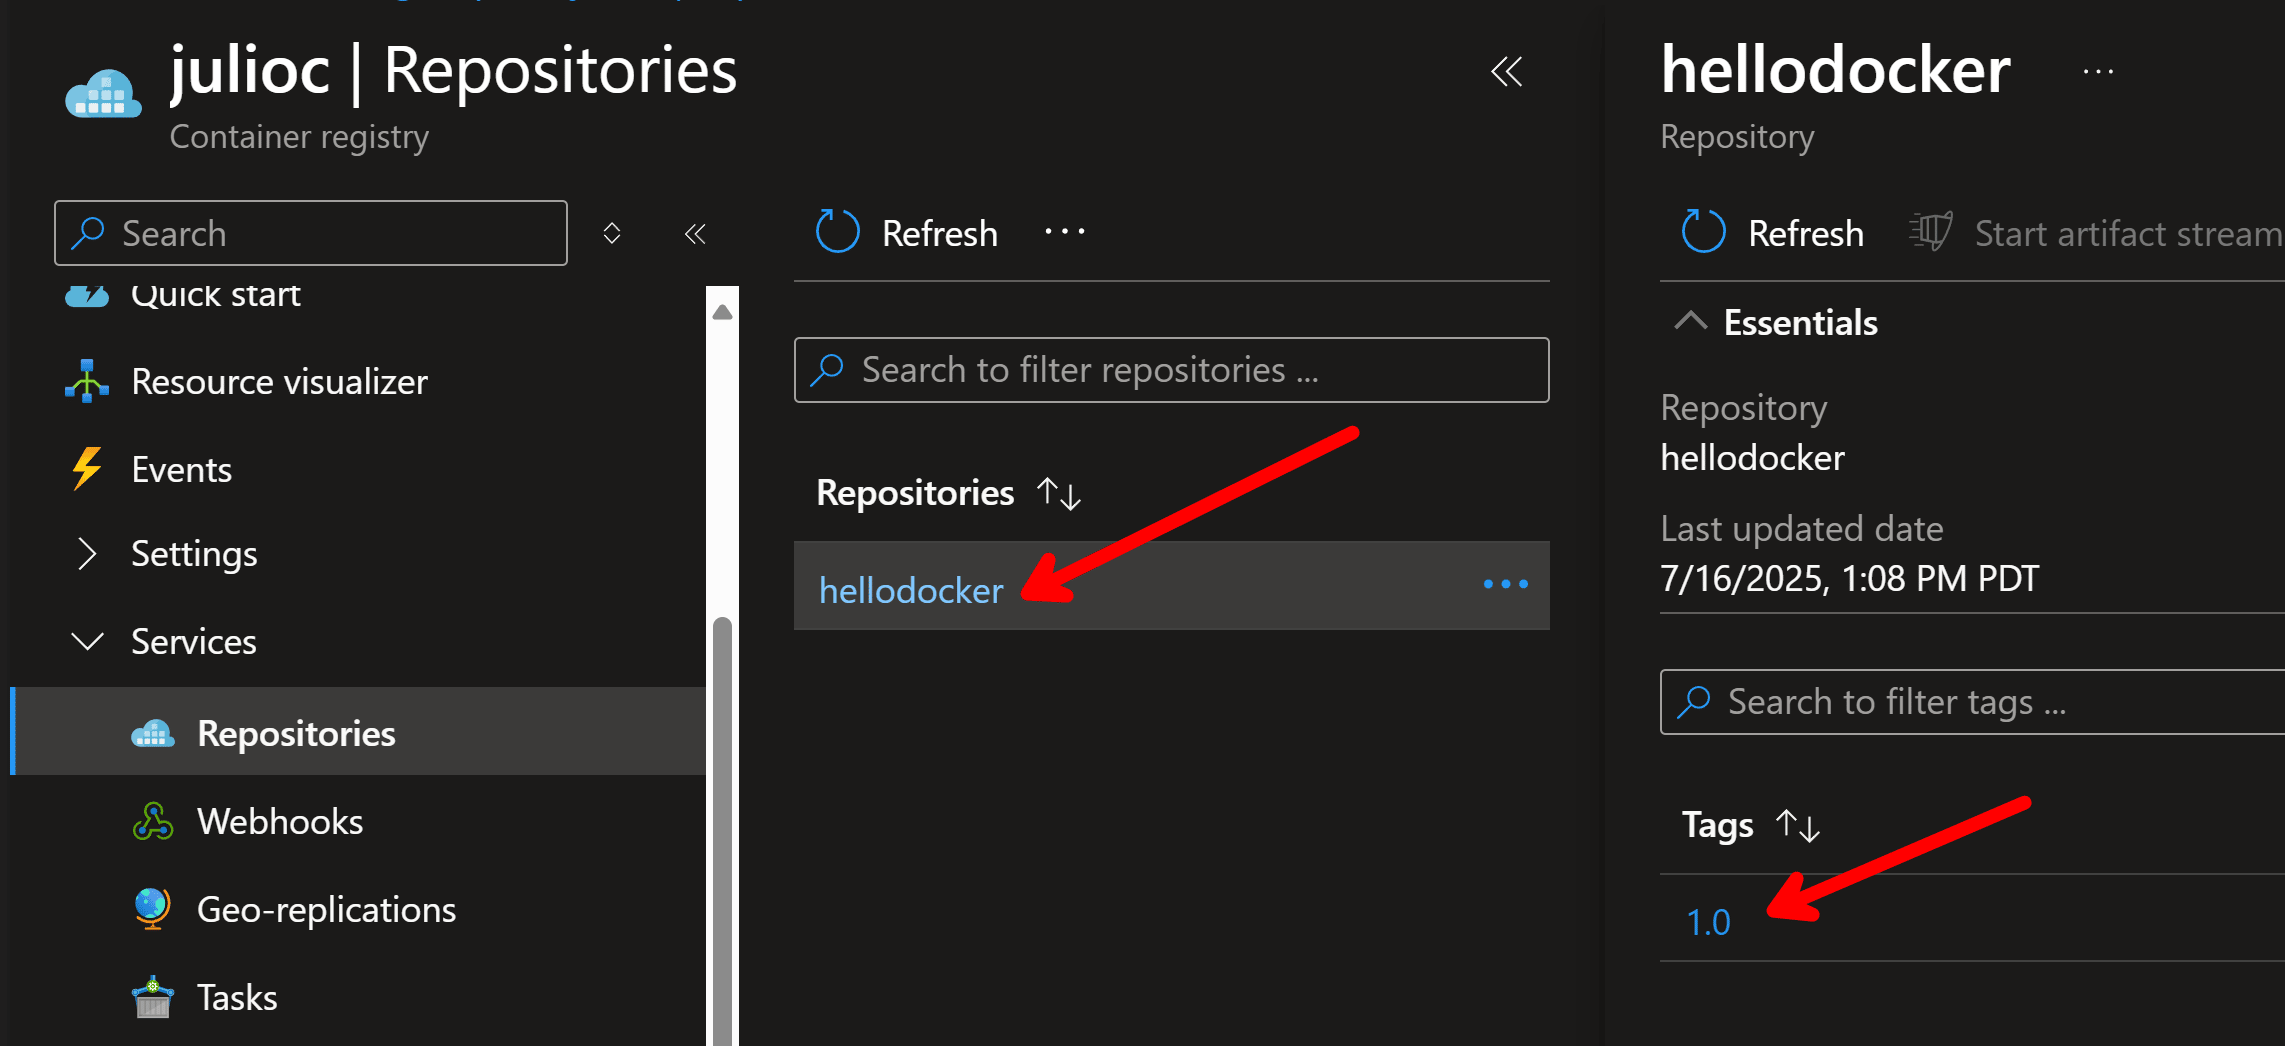Expand the Settings section
This screenshot has height=1046, width=2285.
point(87,553)
